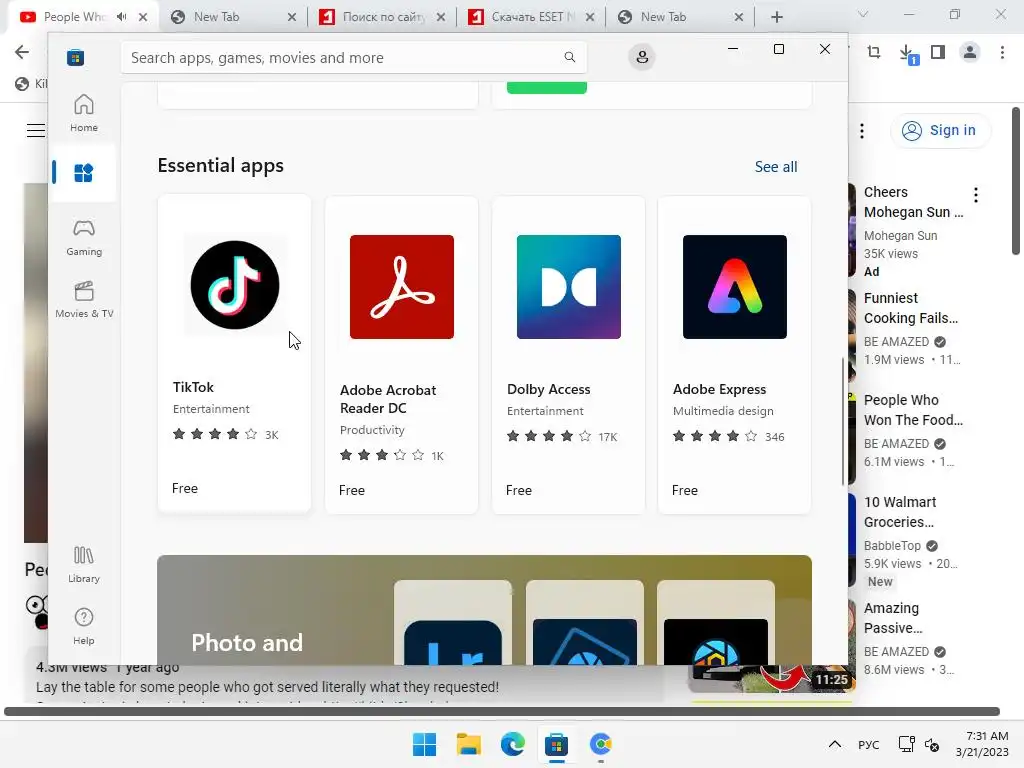Toggle browser side panel
Viewport: 1024px width, 768px height.
[x=938, y=52]
